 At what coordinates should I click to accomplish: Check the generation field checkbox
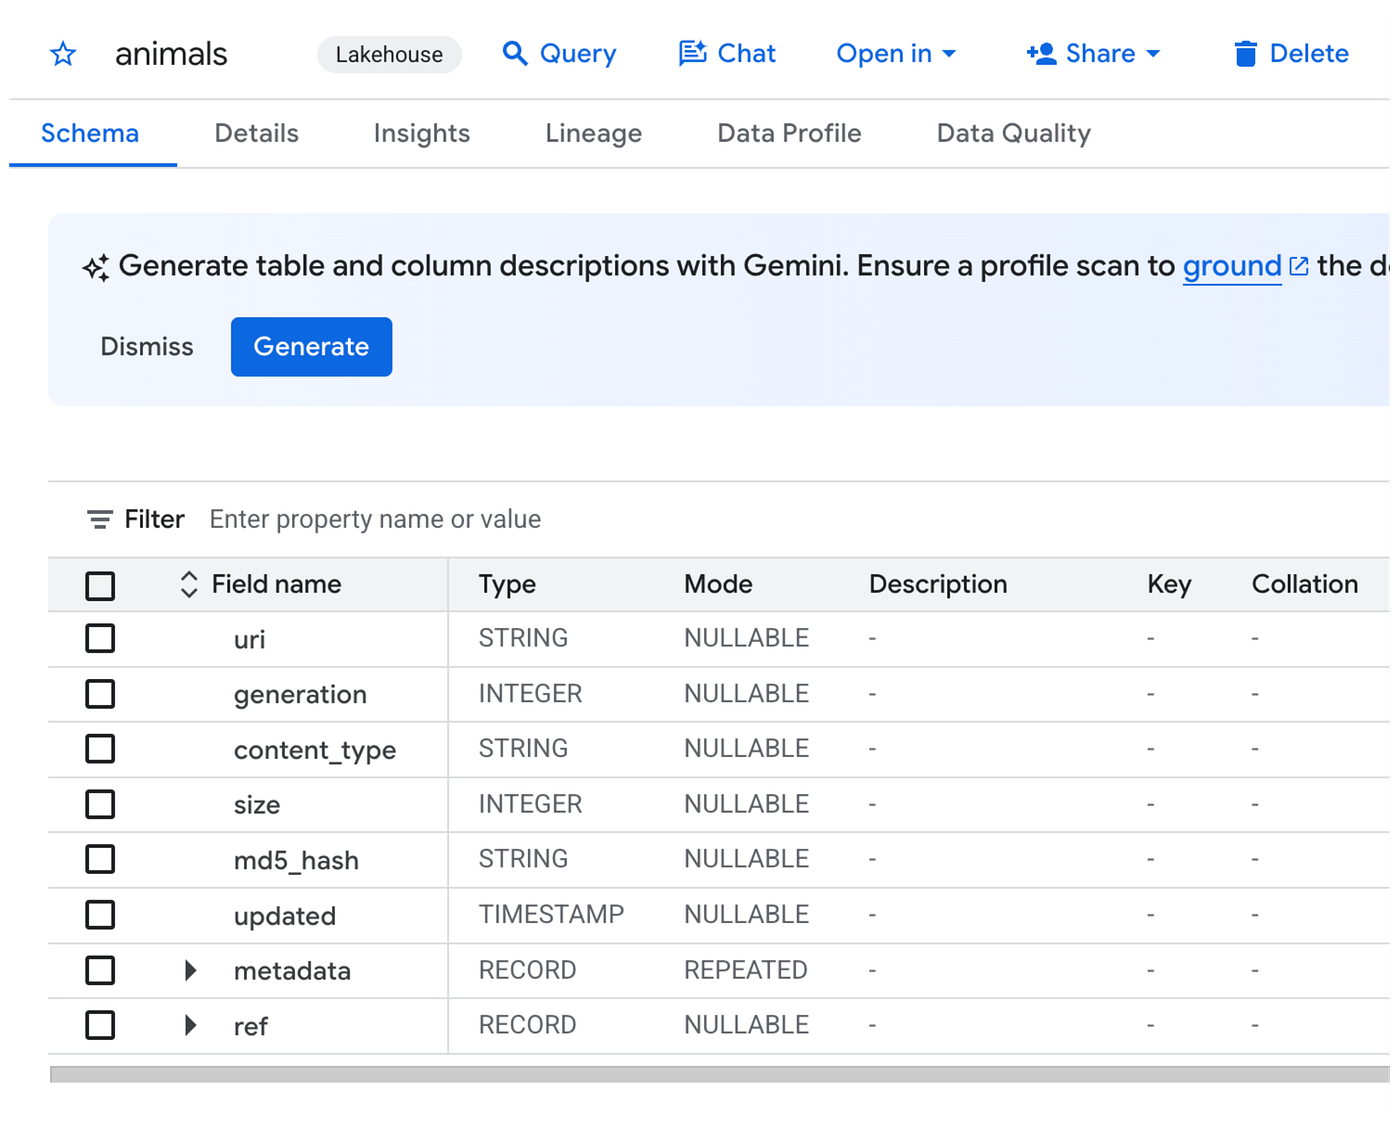[x=100, y=694]
